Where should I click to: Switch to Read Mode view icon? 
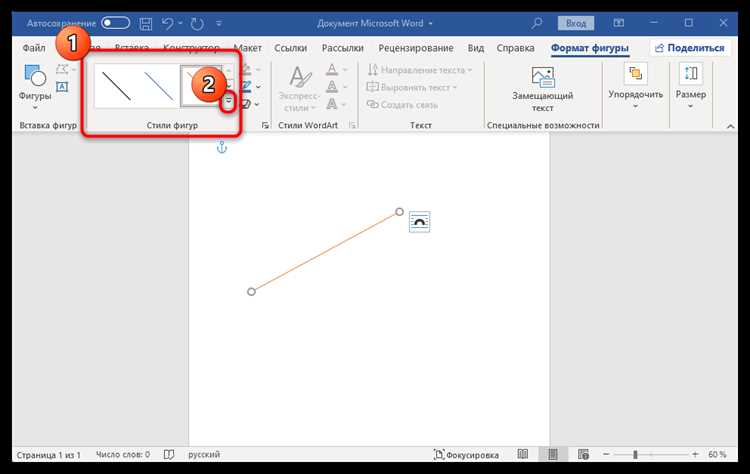(523, 454)
